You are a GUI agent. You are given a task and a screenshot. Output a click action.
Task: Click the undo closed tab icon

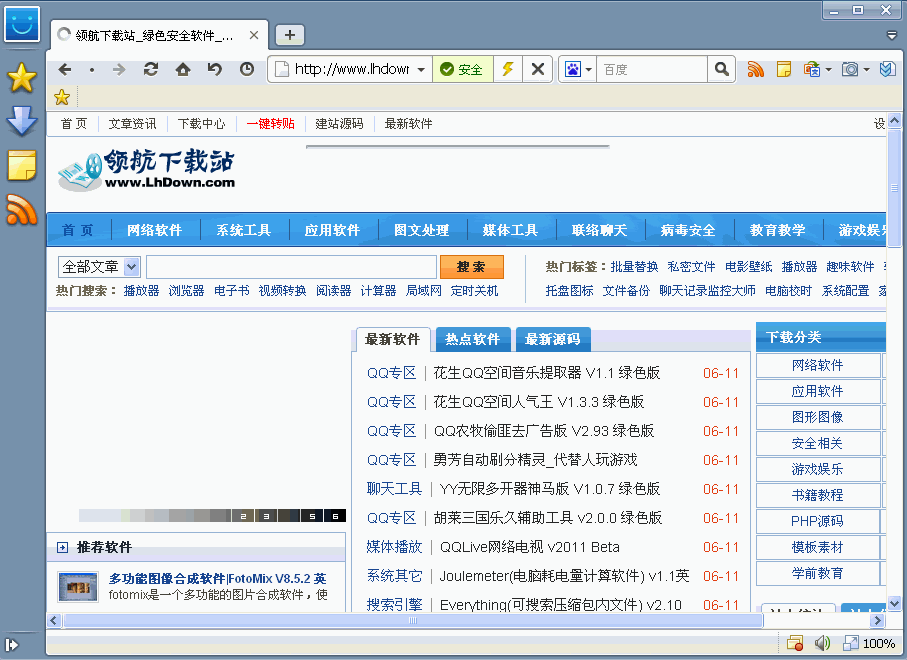[215, 69]
